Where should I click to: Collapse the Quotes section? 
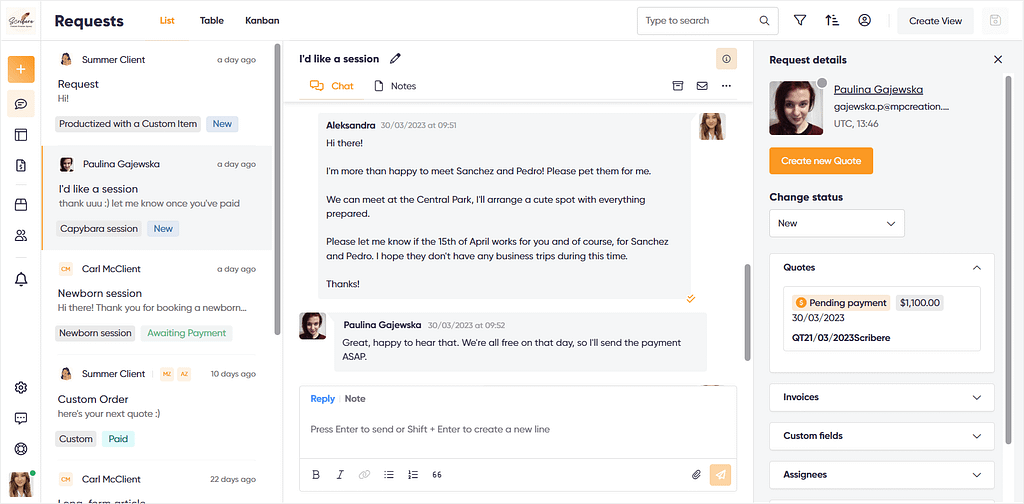click(882, 268)
